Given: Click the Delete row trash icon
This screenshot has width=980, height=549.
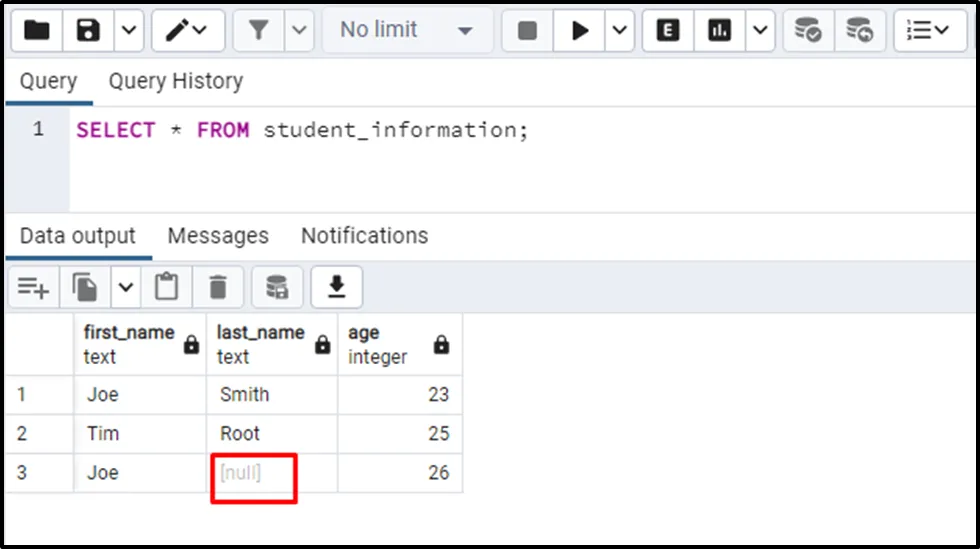Looking at the screenshot, I should 218,288.
